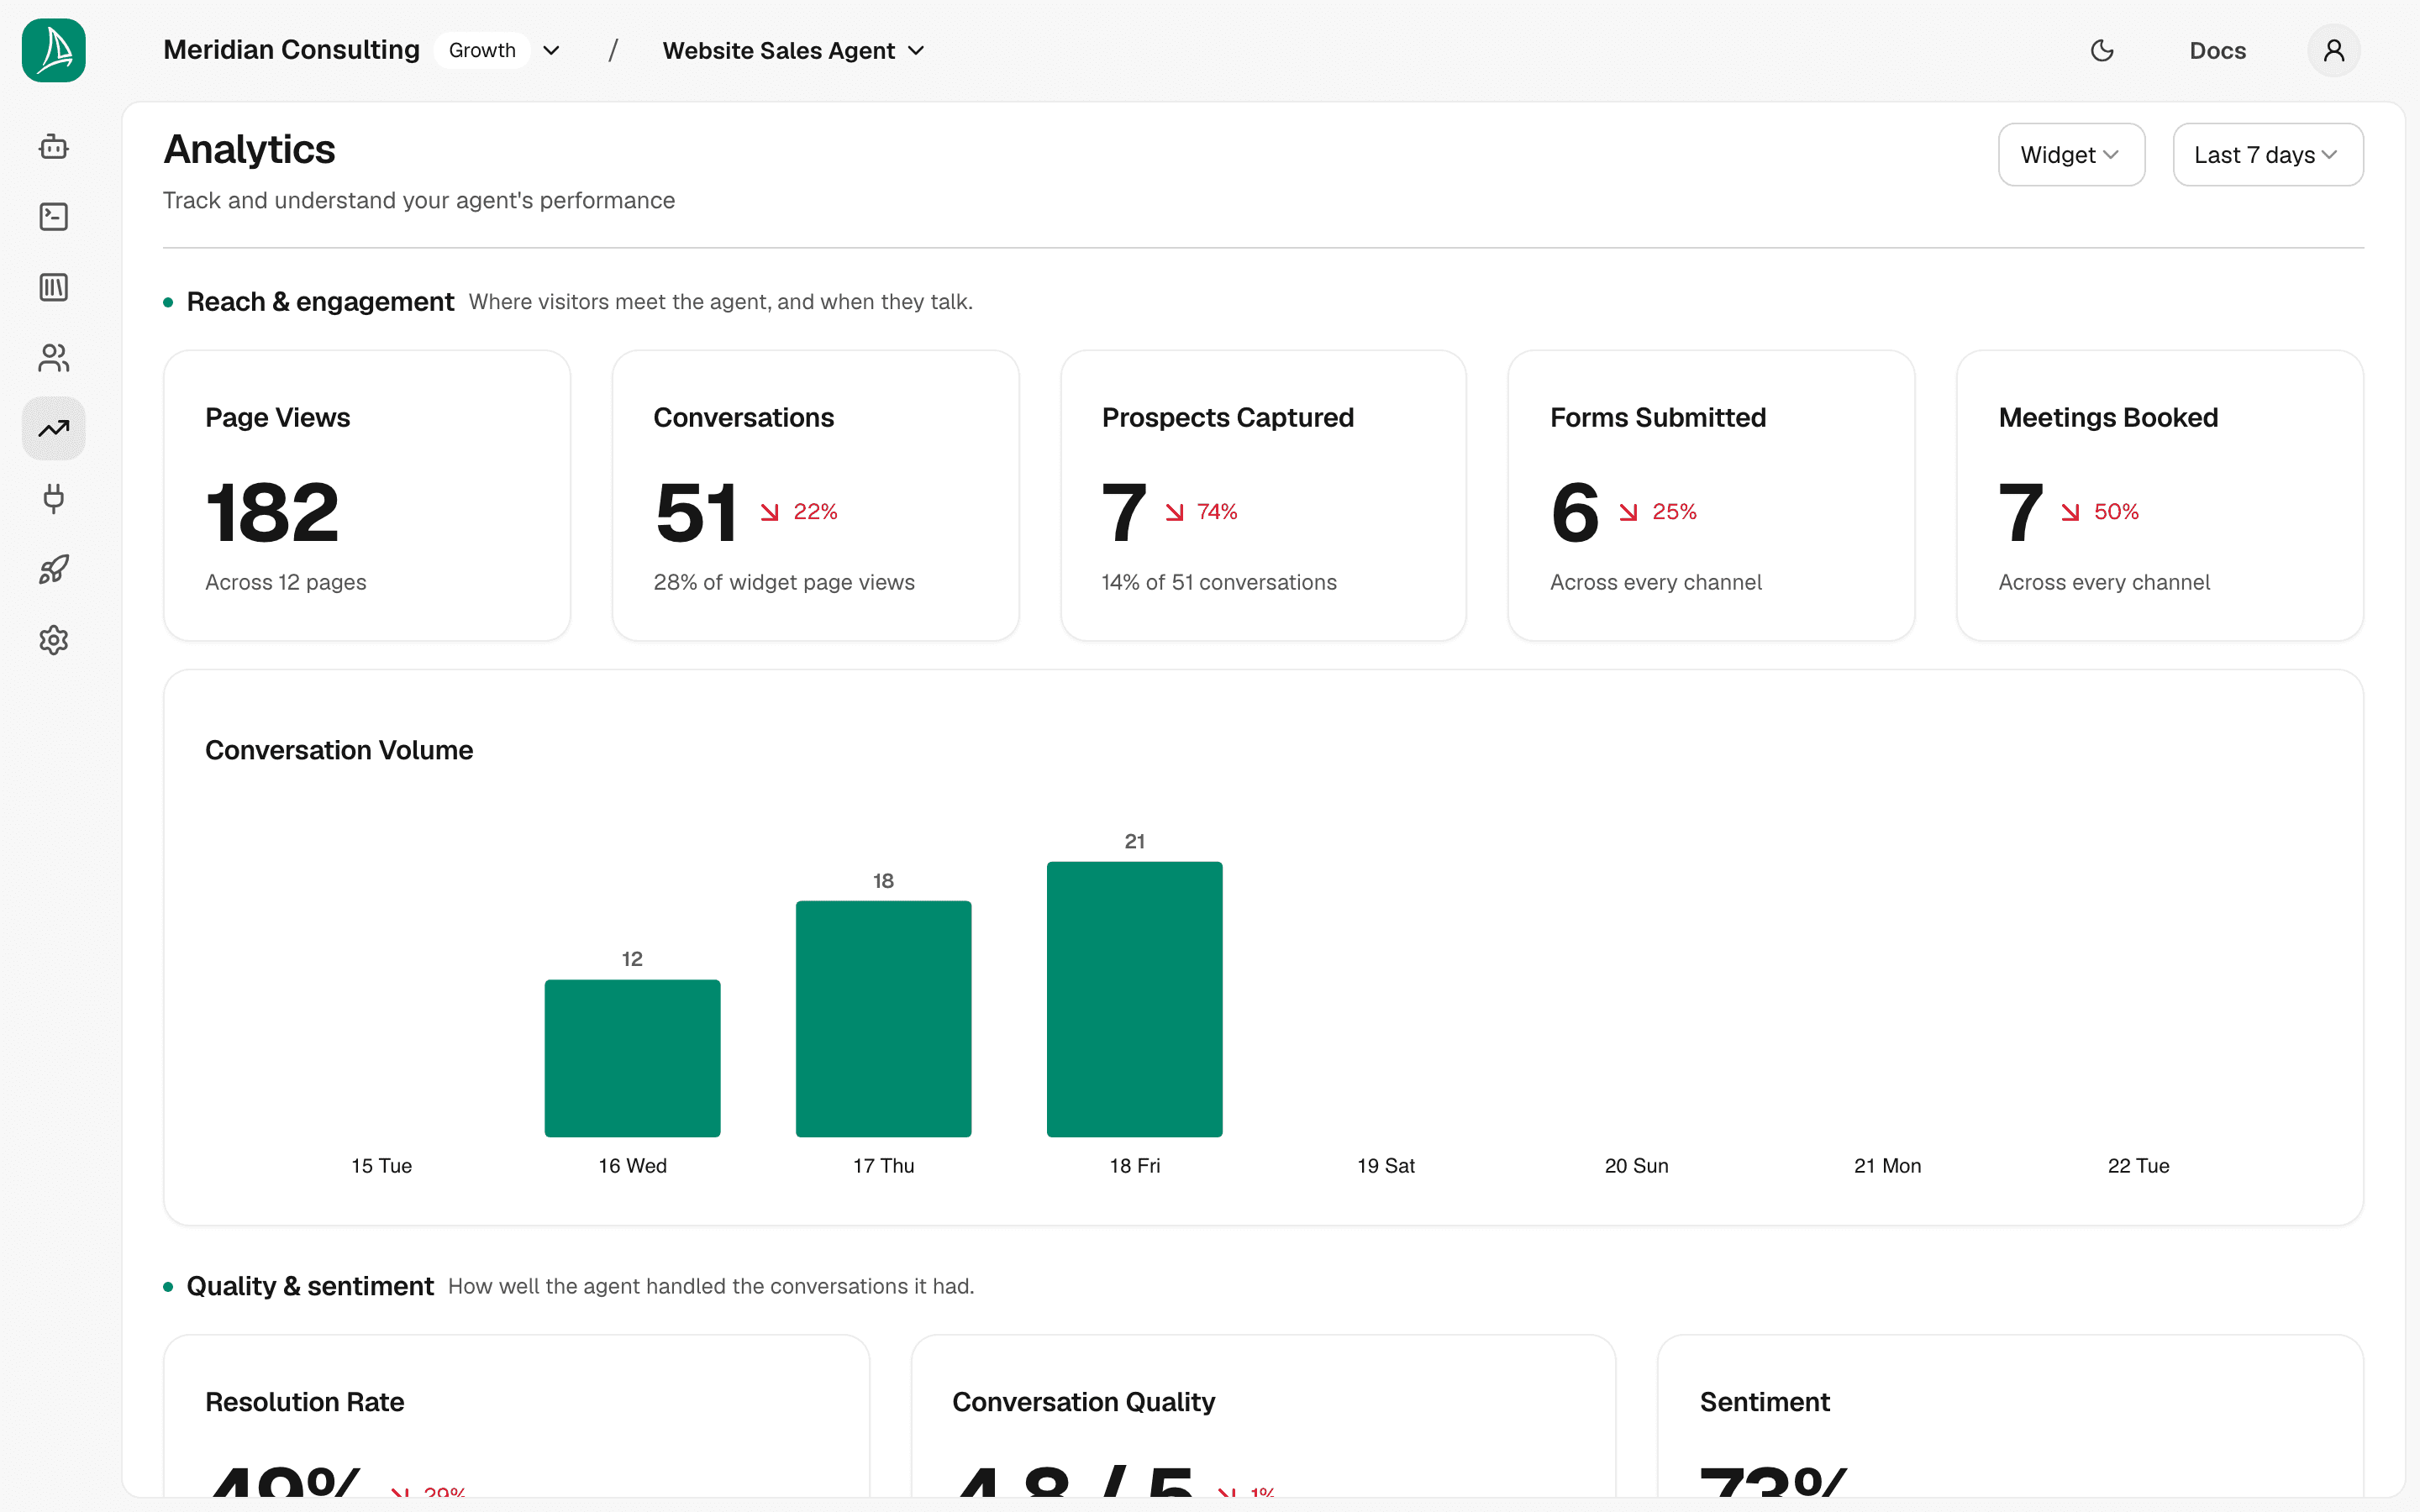Viewport: 2420px width, 1512px height.
Task: Select the Conversations metric card
Action: tap(815, 495)
